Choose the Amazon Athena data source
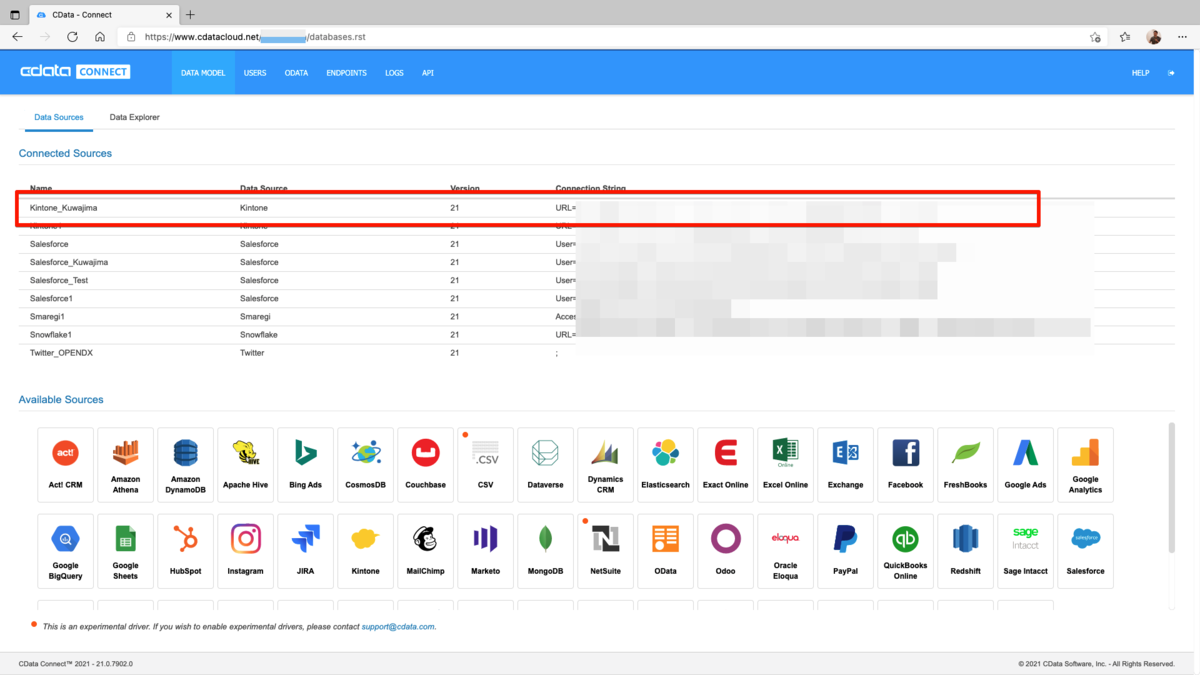Image resolution: width=1200 pixels, height=675 pixels. coord(125,465)
